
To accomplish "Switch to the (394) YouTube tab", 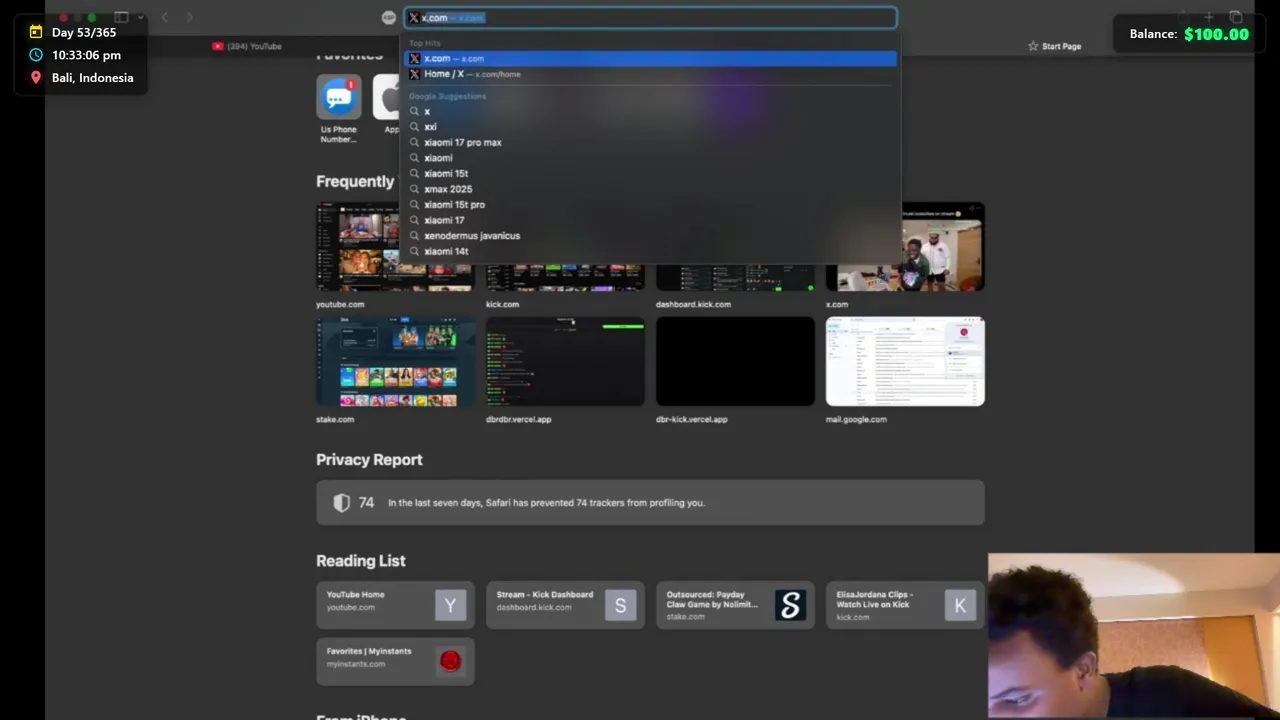I will 247,46.
